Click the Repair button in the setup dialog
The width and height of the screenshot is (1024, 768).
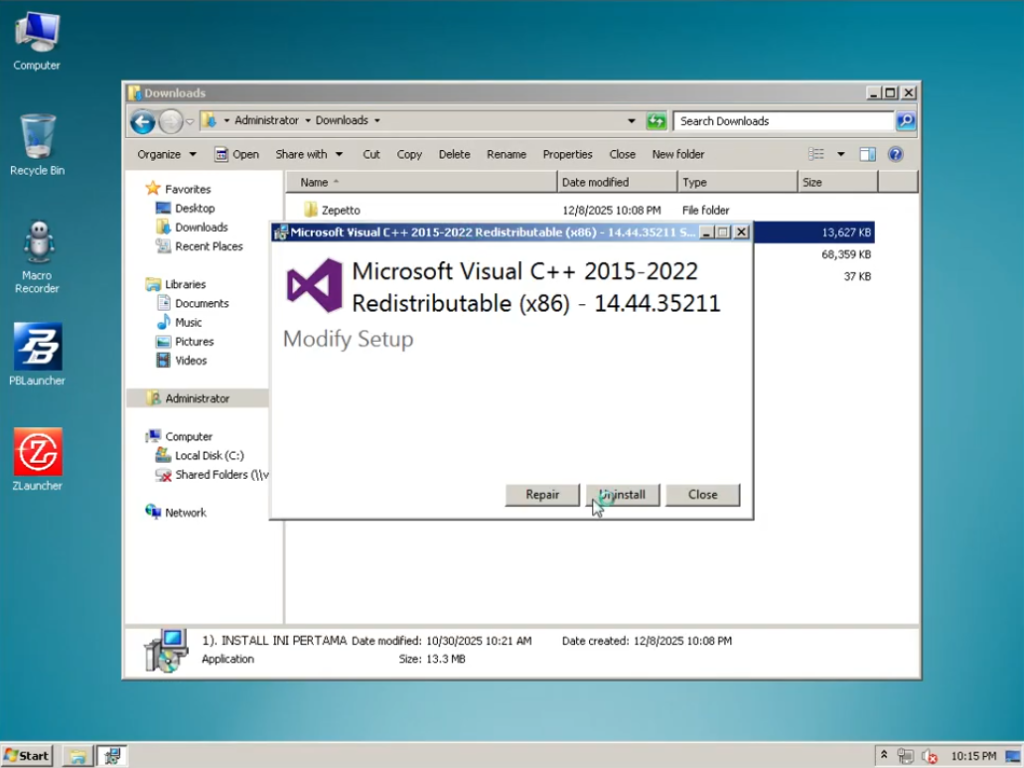542,494
